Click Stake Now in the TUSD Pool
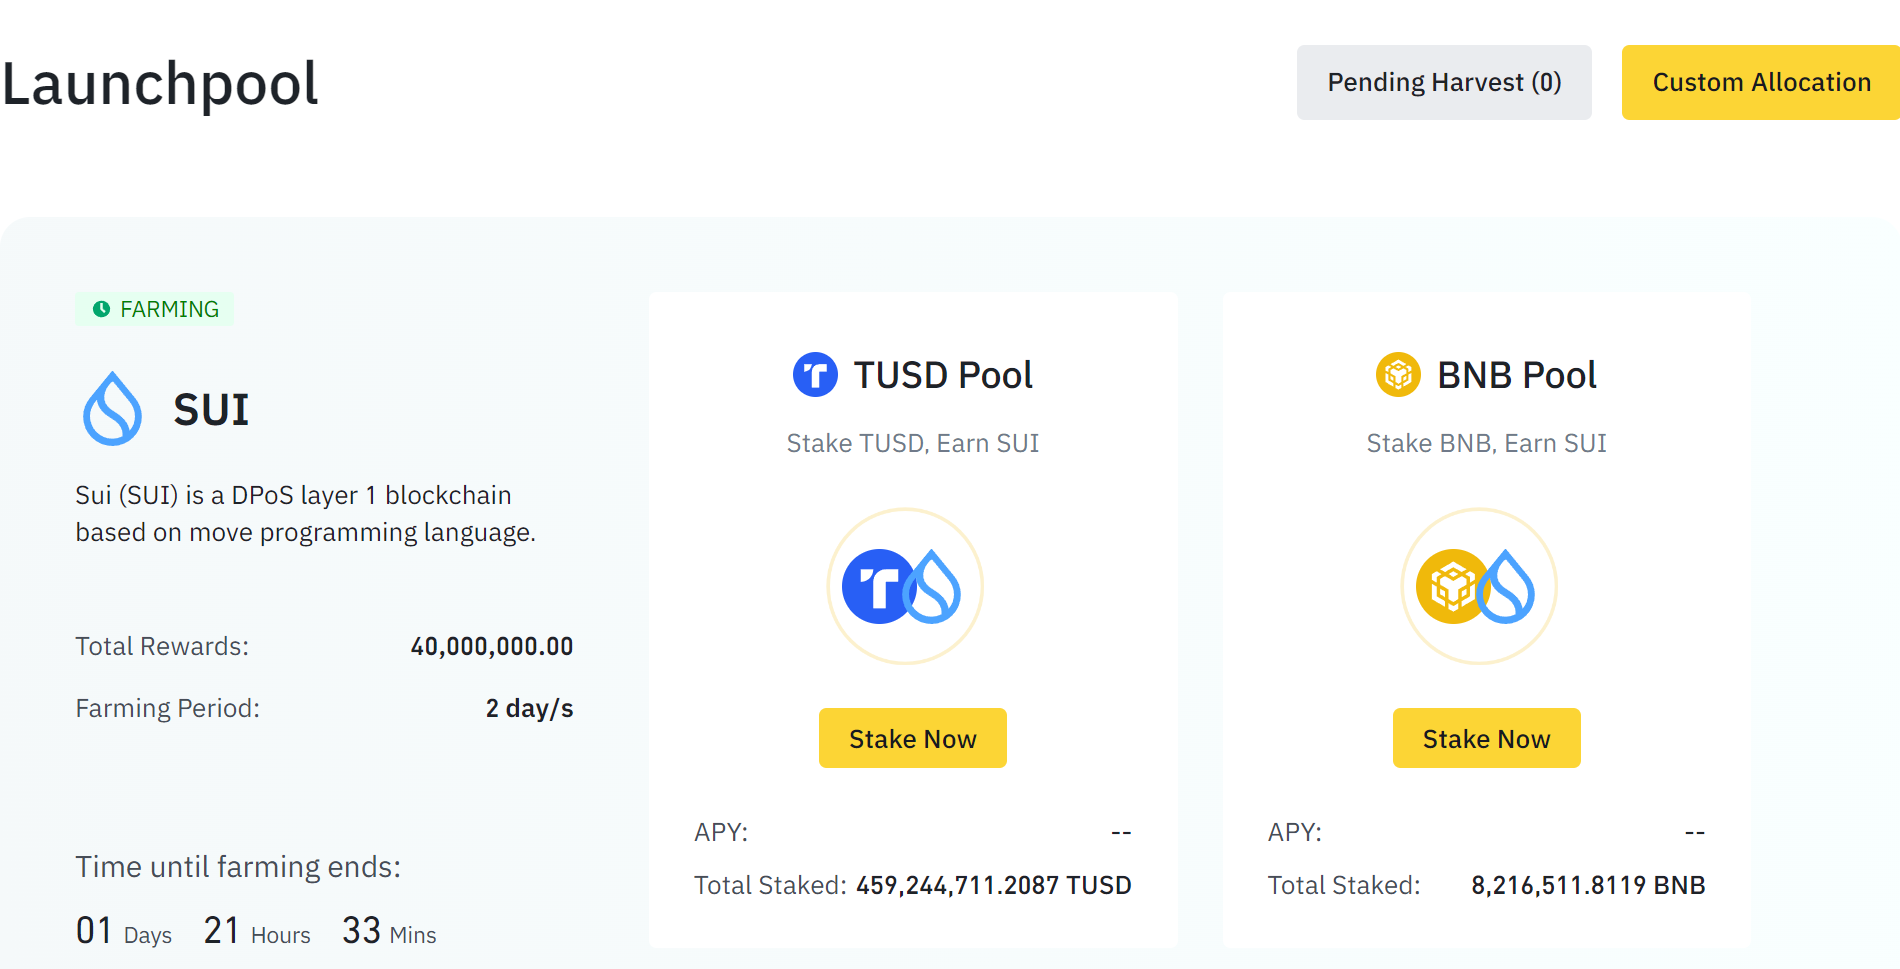Viewport: 1900px width, 969px height. tap(913, 738)
